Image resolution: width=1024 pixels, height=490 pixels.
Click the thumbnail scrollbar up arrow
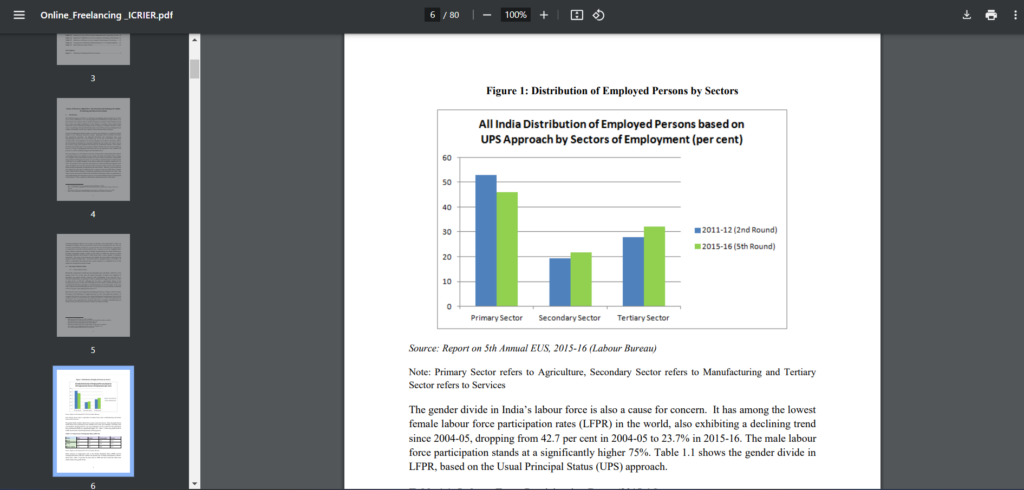[194, 39]
